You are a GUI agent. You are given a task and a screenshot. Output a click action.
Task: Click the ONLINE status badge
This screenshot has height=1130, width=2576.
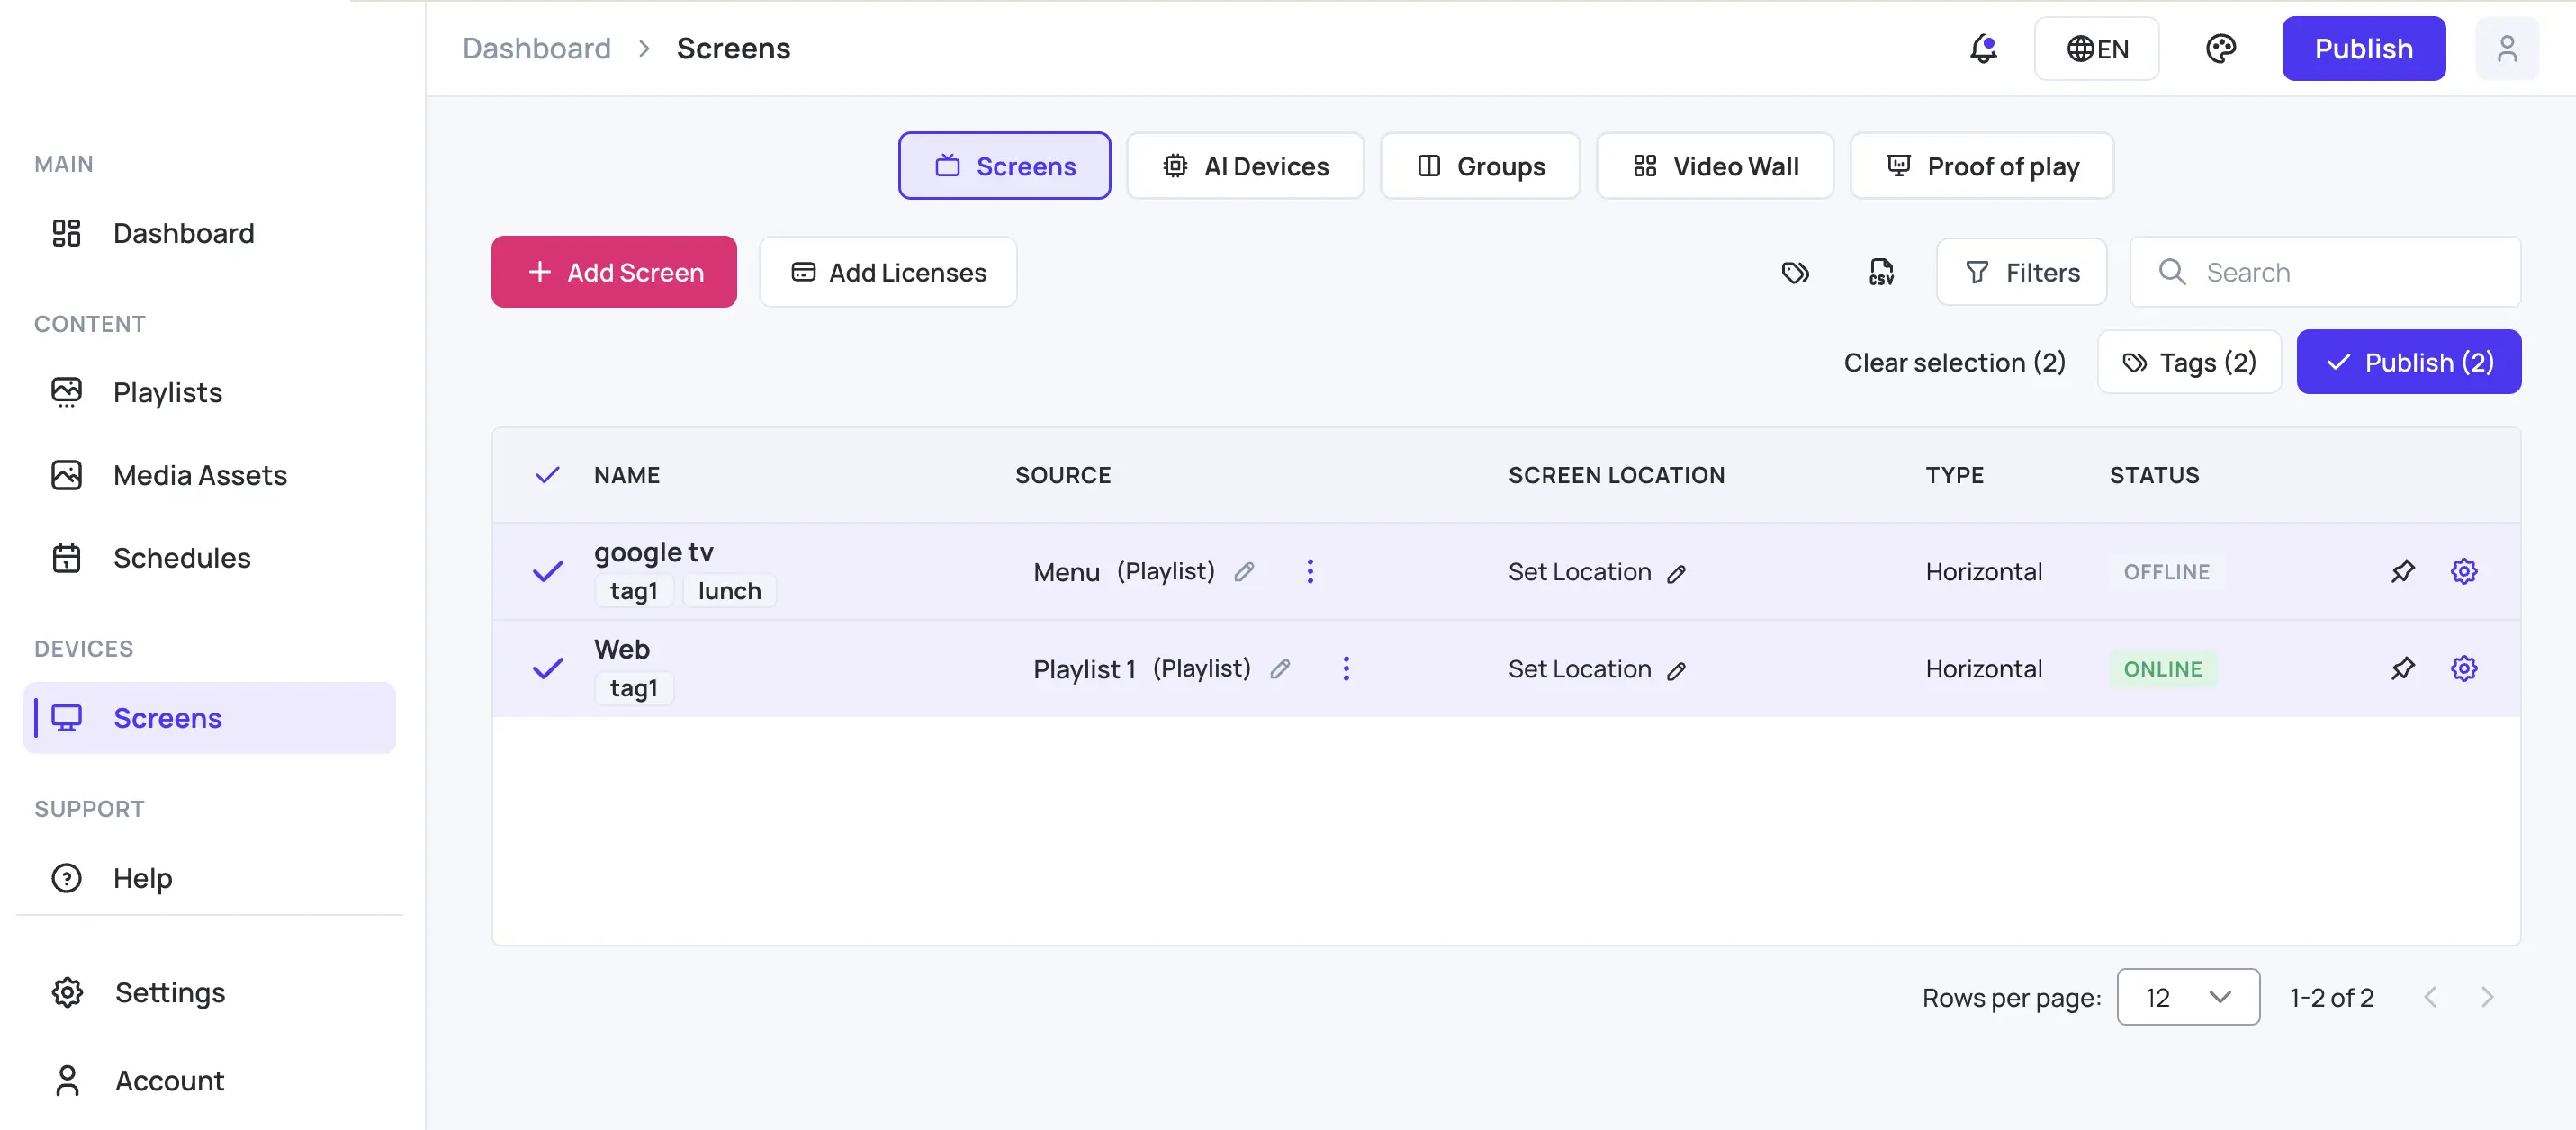(x=2163, y=669)
